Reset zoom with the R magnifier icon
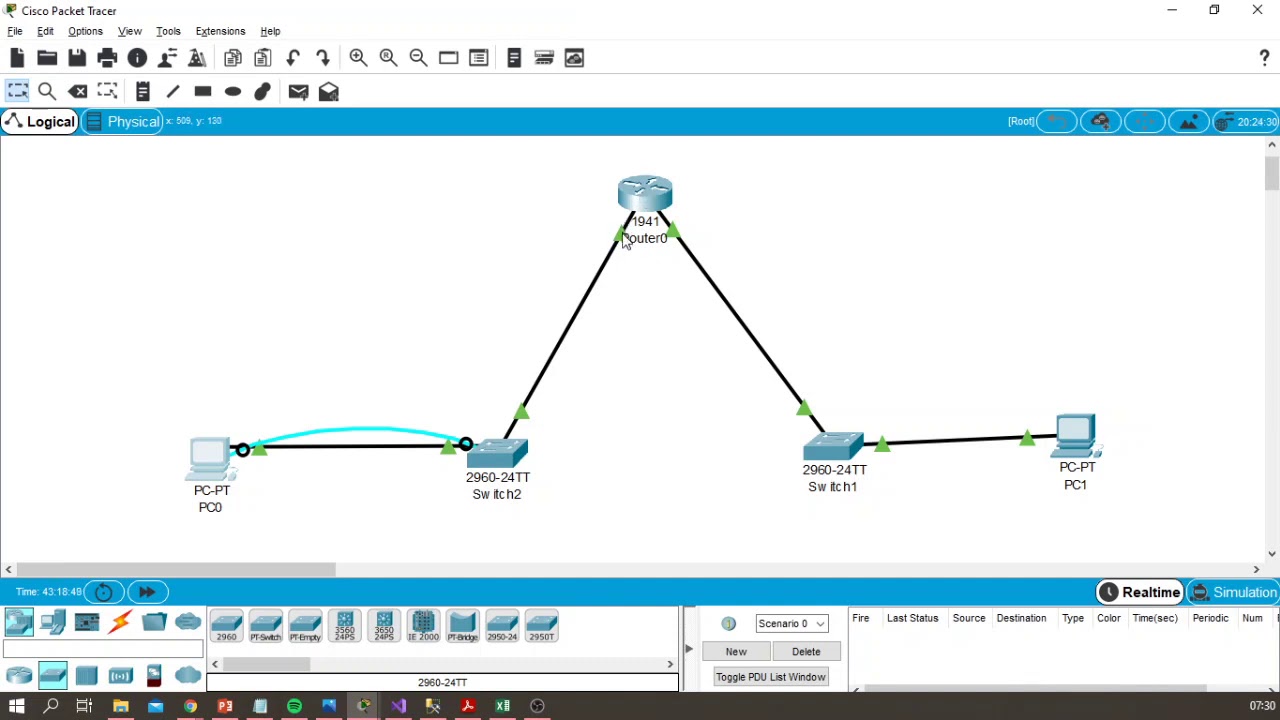This screenshot has width=1280, height=720. click(x=388, y=58)
